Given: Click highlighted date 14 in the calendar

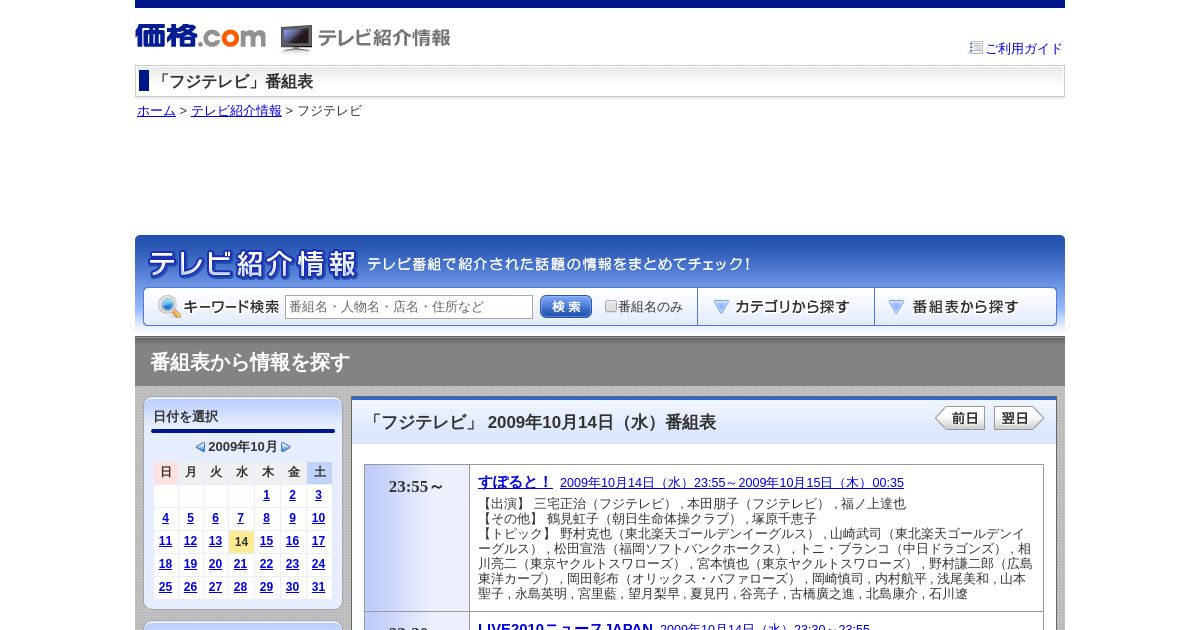Looking at the screenshot, I should 241,542.
